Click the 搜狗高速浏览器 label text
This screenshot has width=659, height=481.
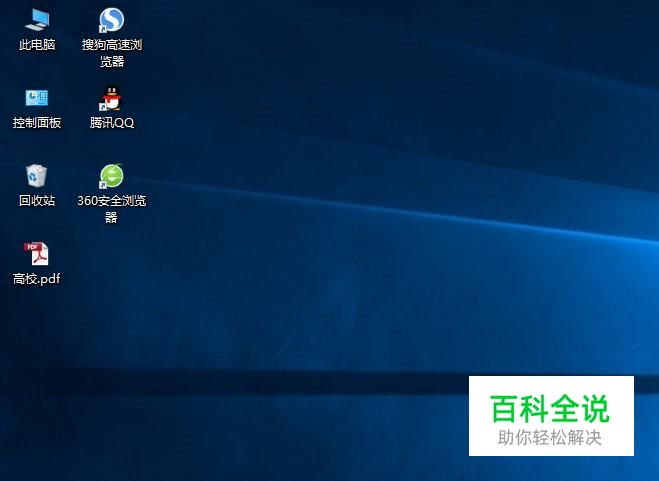[x=112, y=53]
